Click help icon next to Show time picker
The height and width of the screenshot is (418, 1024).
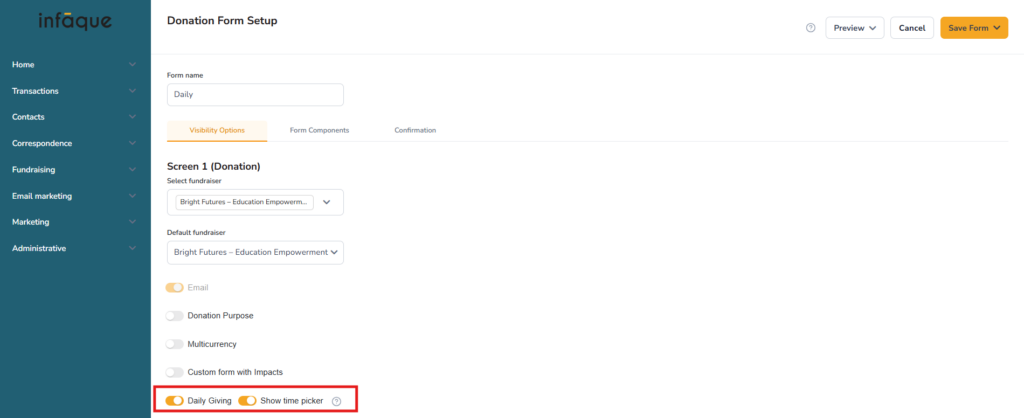coord(336,401)
